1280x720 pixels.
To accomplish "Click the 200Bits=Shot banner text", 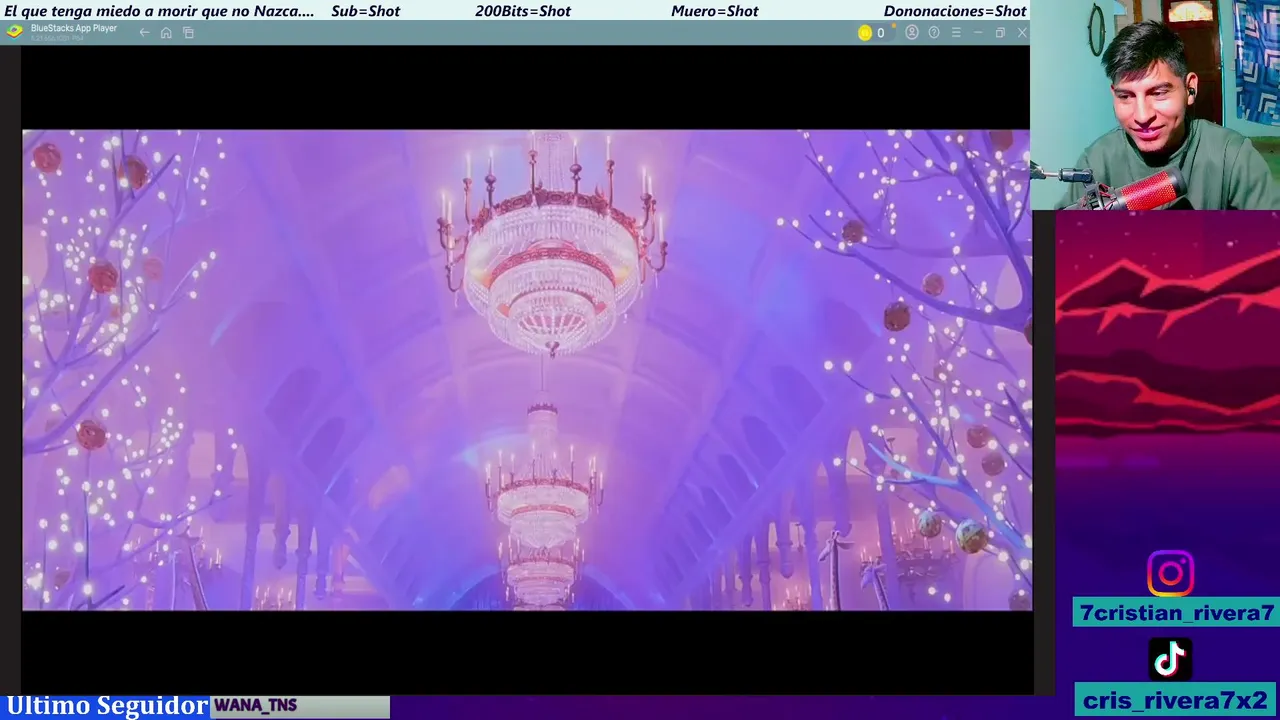I will pos(523,11).
